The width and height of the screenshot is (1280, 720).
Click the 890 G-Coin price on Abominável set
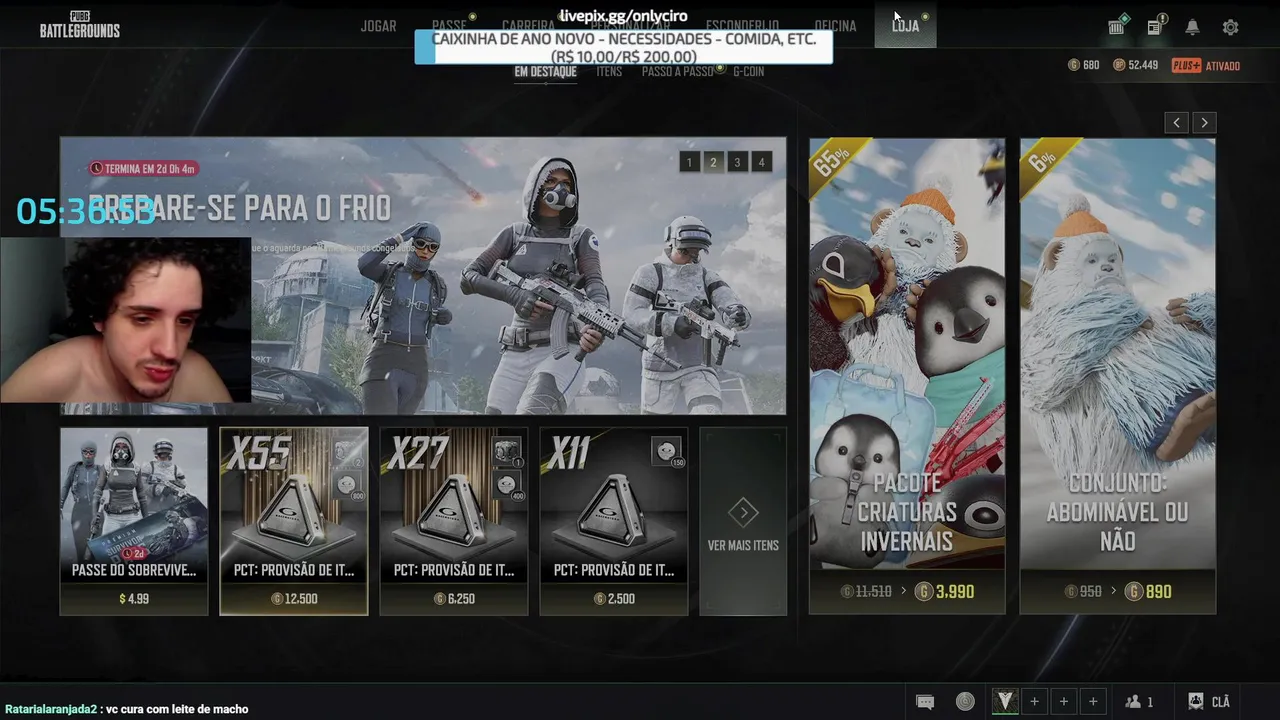[x=1148, y=592]
